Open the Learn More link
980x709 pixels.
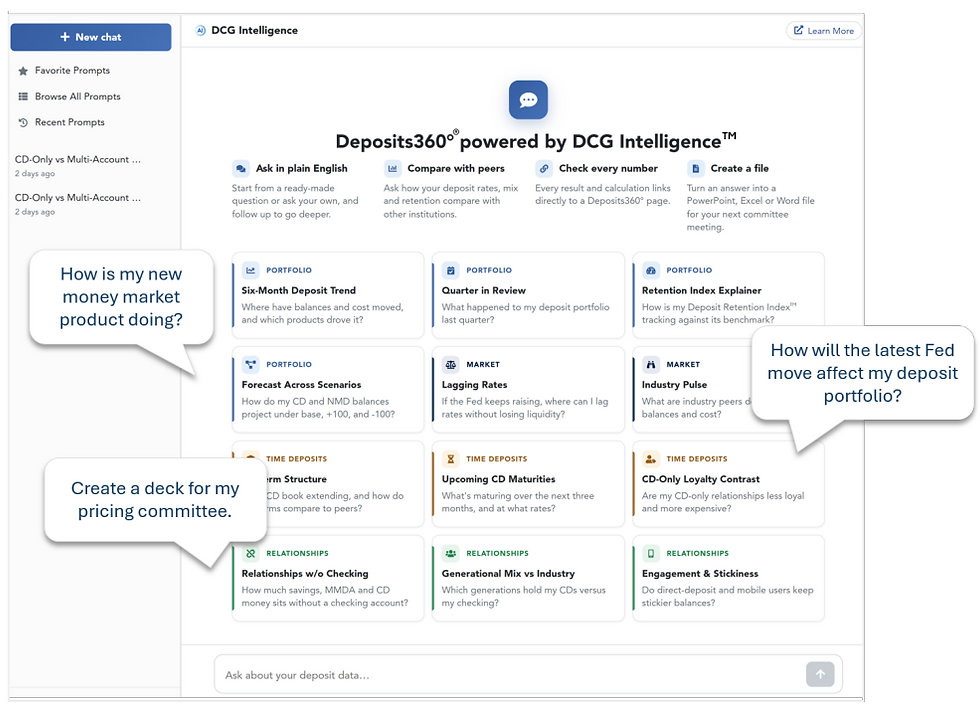click(x=824, y=31)
